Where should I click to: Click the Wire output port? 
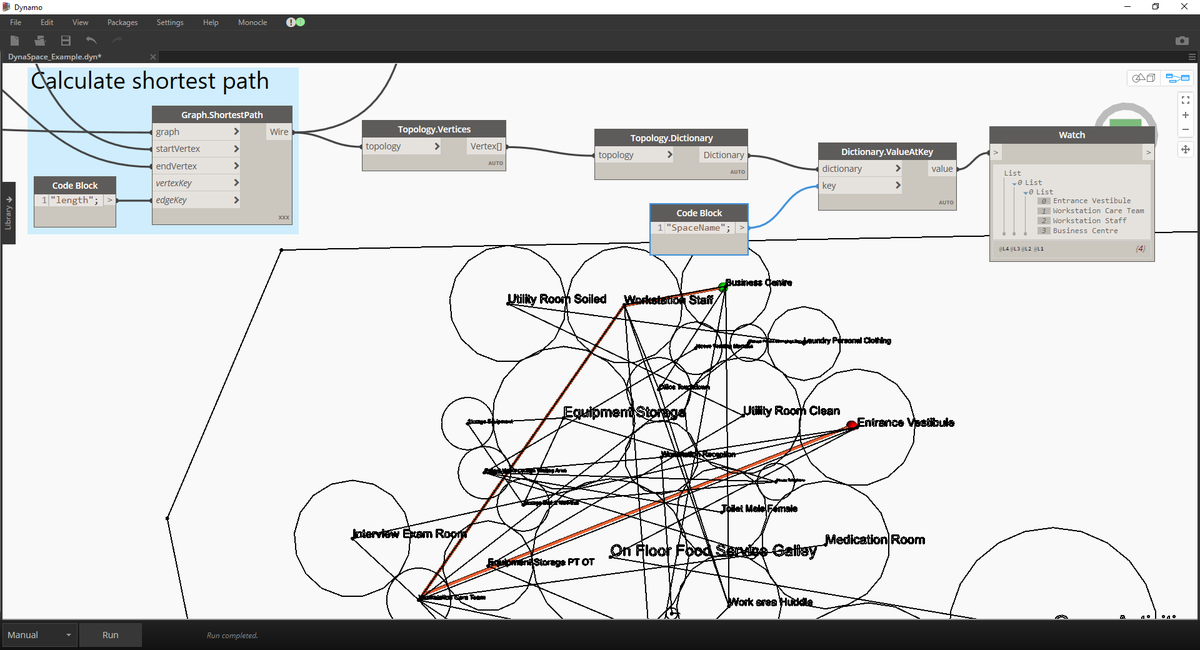coord(279,131)
